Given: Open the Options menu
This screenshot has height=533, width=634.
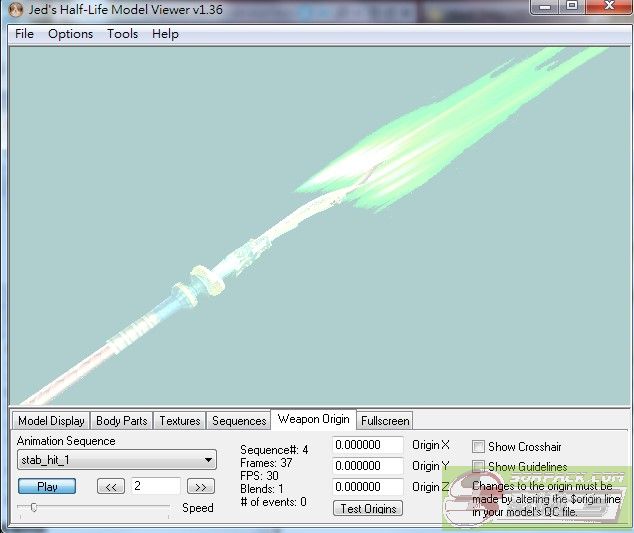Looking at the screenshot, I should [x=70, y=33].
